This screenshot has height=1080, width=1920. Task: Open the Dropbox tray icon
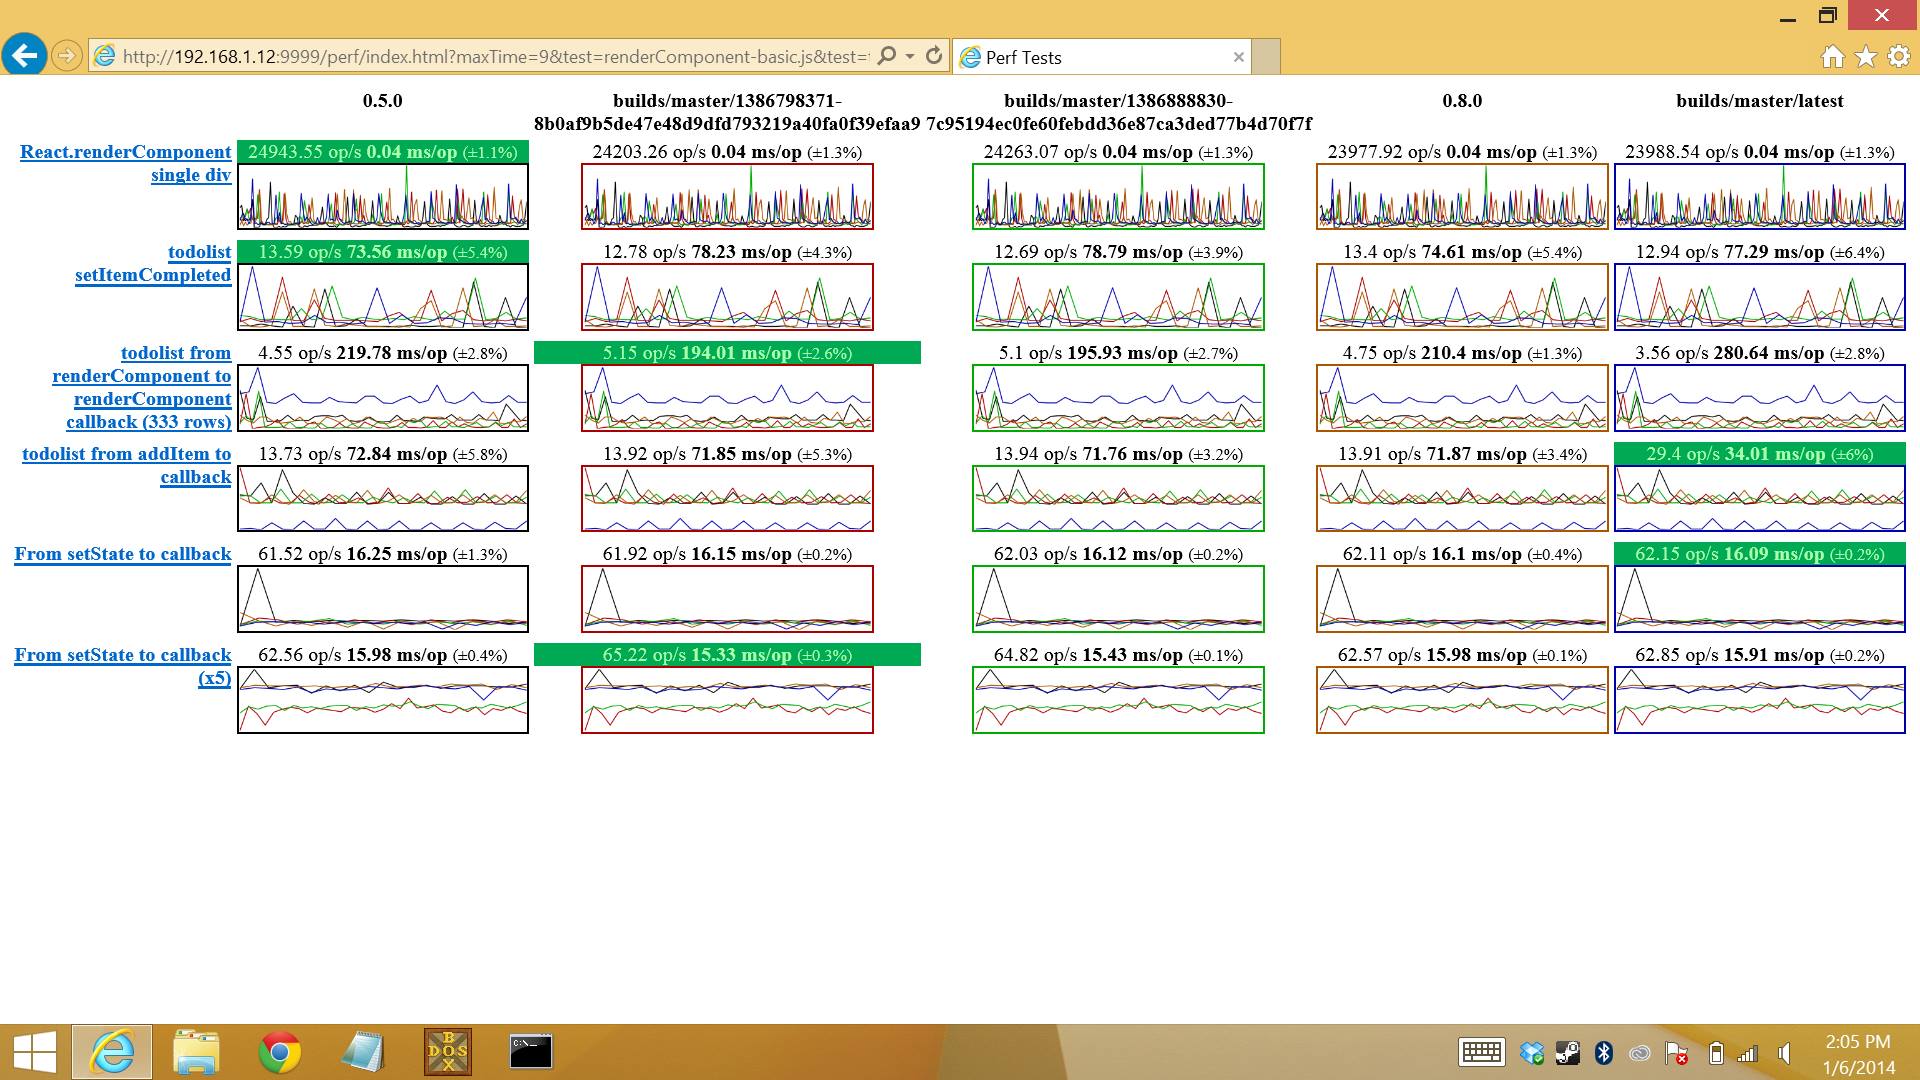tap(1532, 1053)
